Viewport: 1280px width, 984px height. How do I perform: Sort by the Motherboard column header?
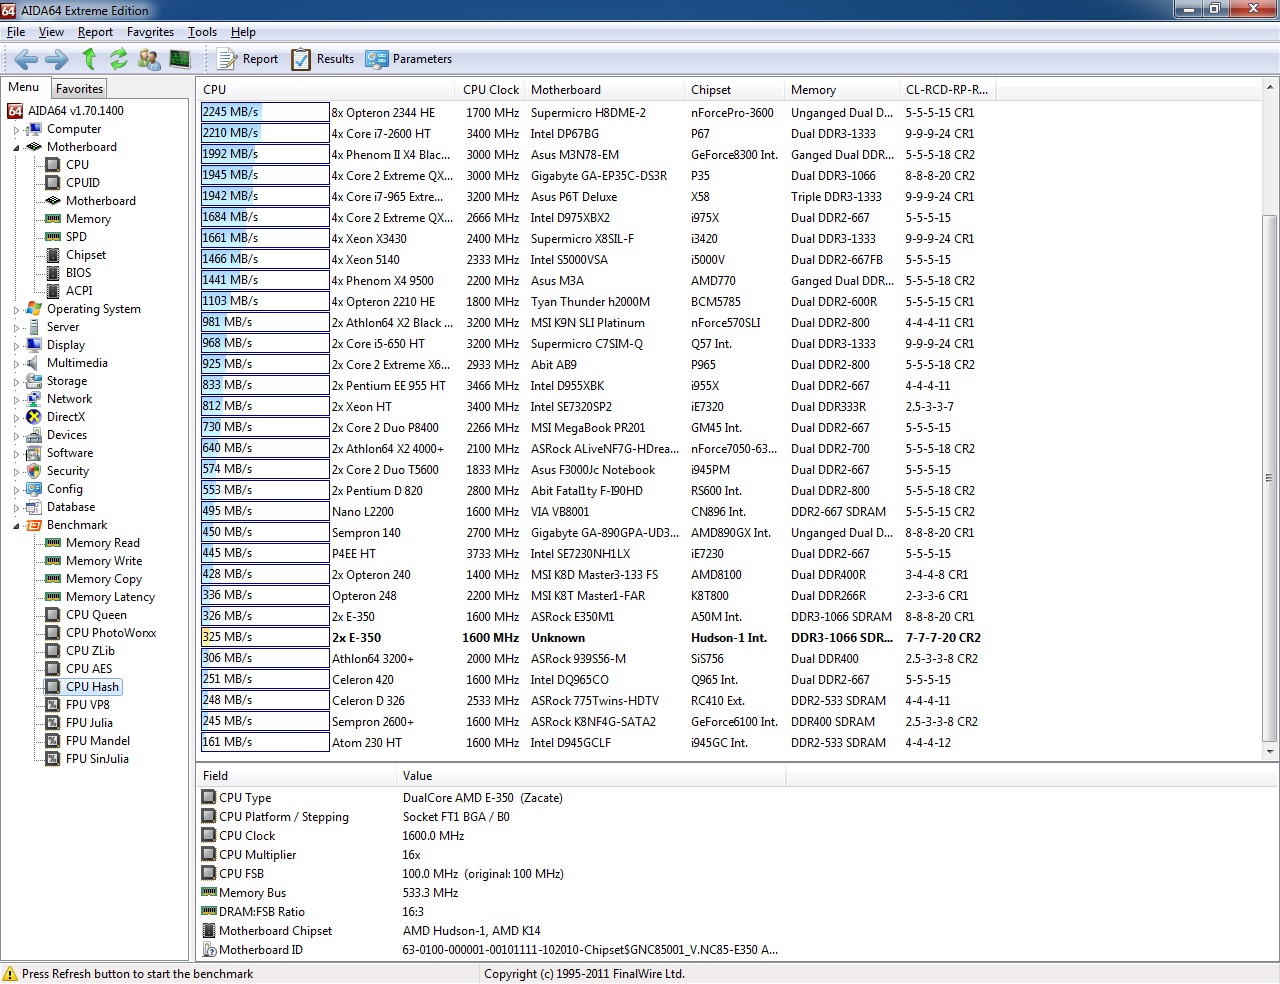pyautogui.click(x=604, y=90)
